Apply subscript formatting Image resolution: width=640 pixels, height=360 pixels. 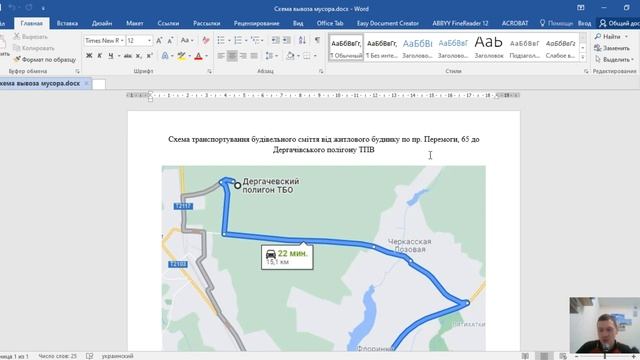coord(139,56)
